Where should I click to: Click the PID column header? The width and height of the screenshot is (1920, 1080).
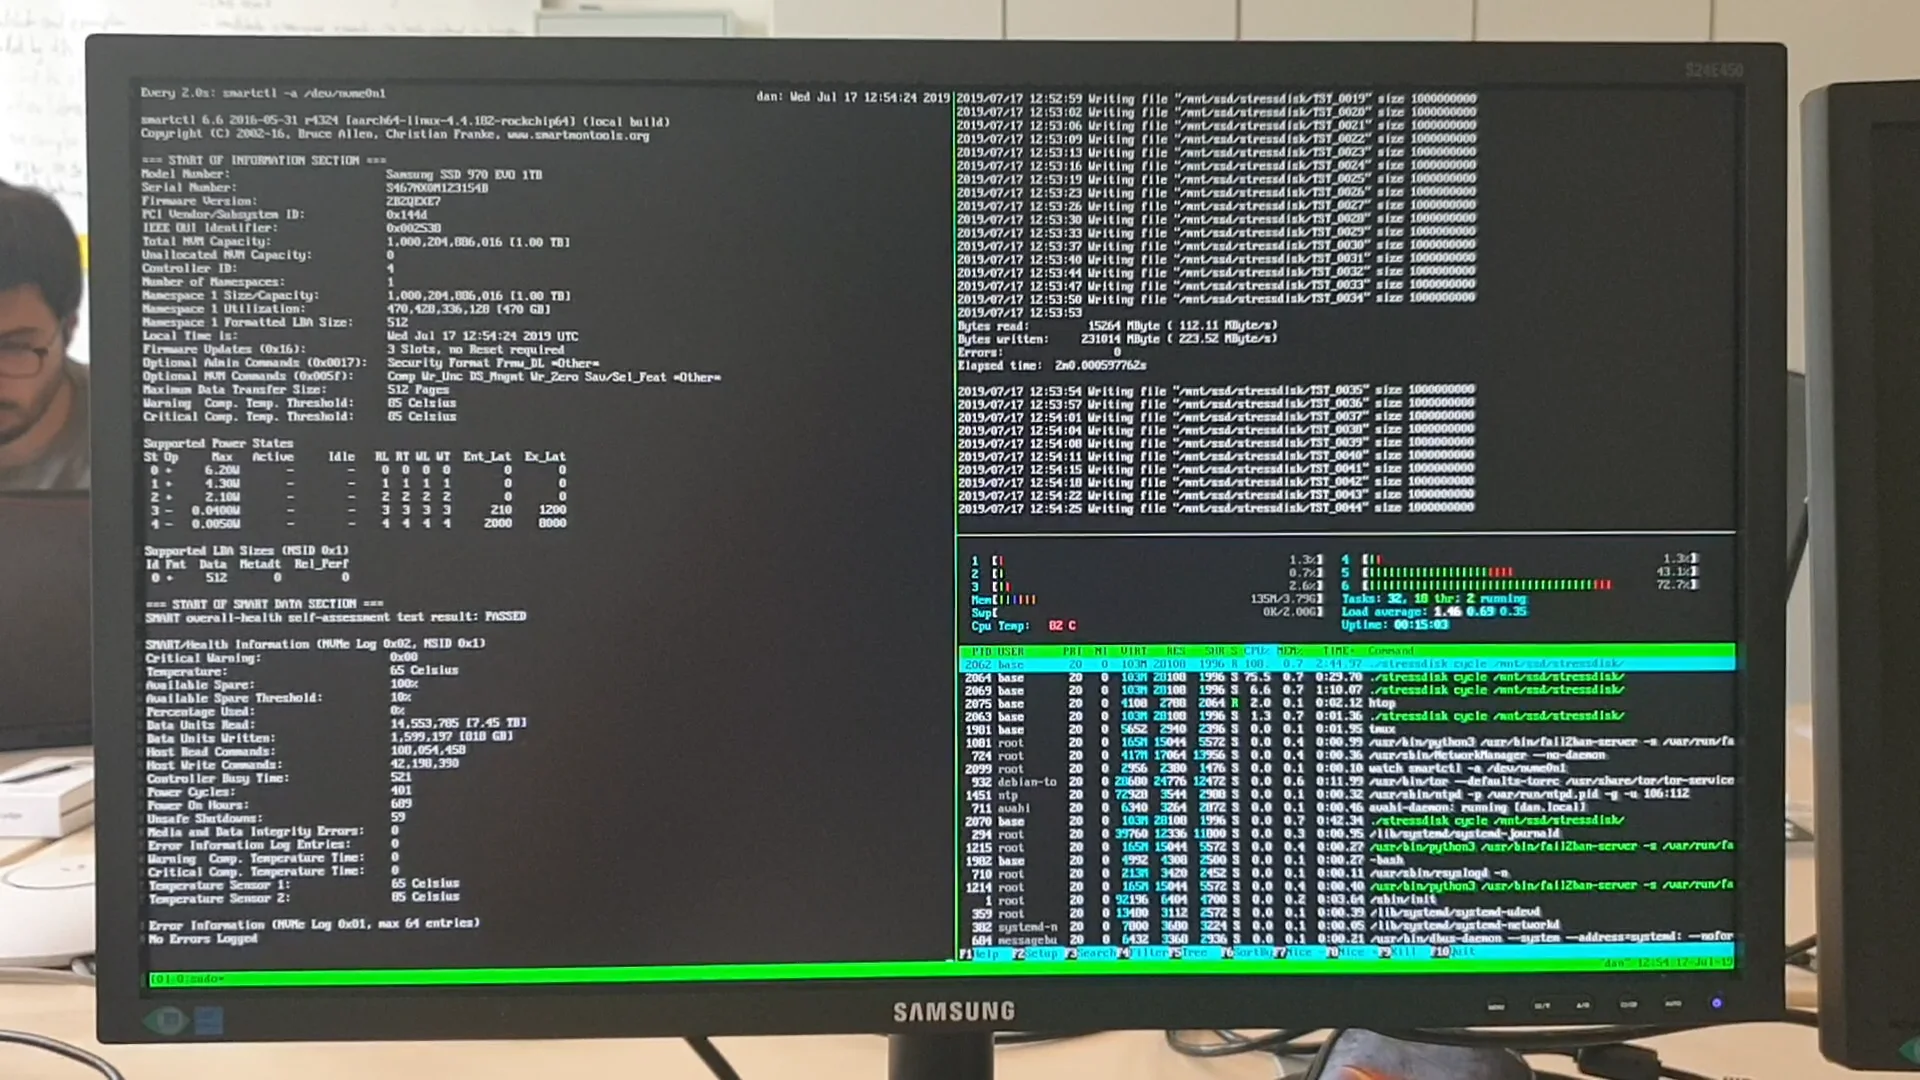(981, 651)
